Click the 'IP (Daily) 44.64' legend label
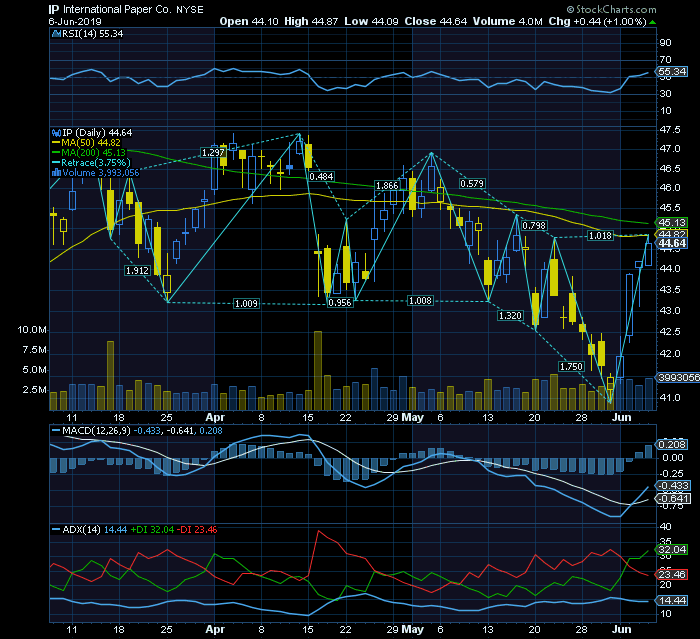This screenshot has width=700, height=639. (x=97, y=133)
